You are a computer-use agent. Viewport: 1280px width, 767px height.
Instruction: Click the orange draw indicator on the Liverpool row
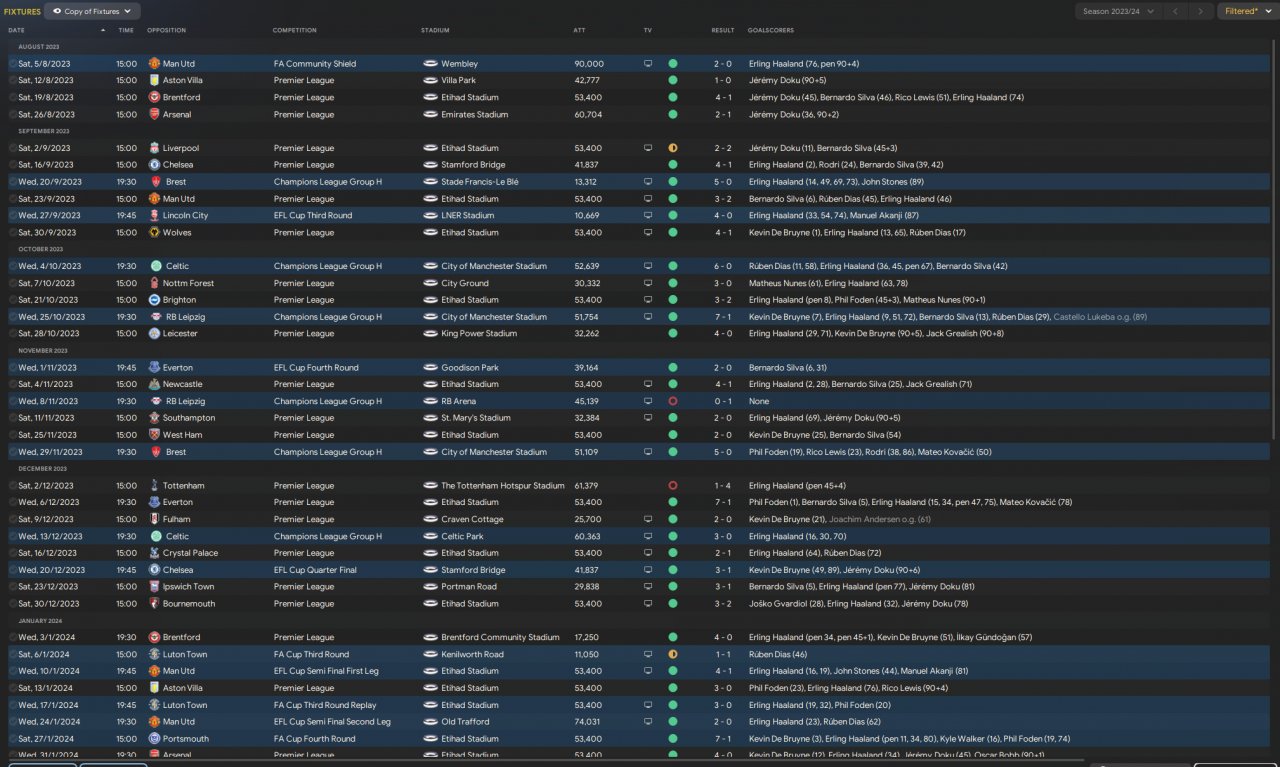coord(673,148)
